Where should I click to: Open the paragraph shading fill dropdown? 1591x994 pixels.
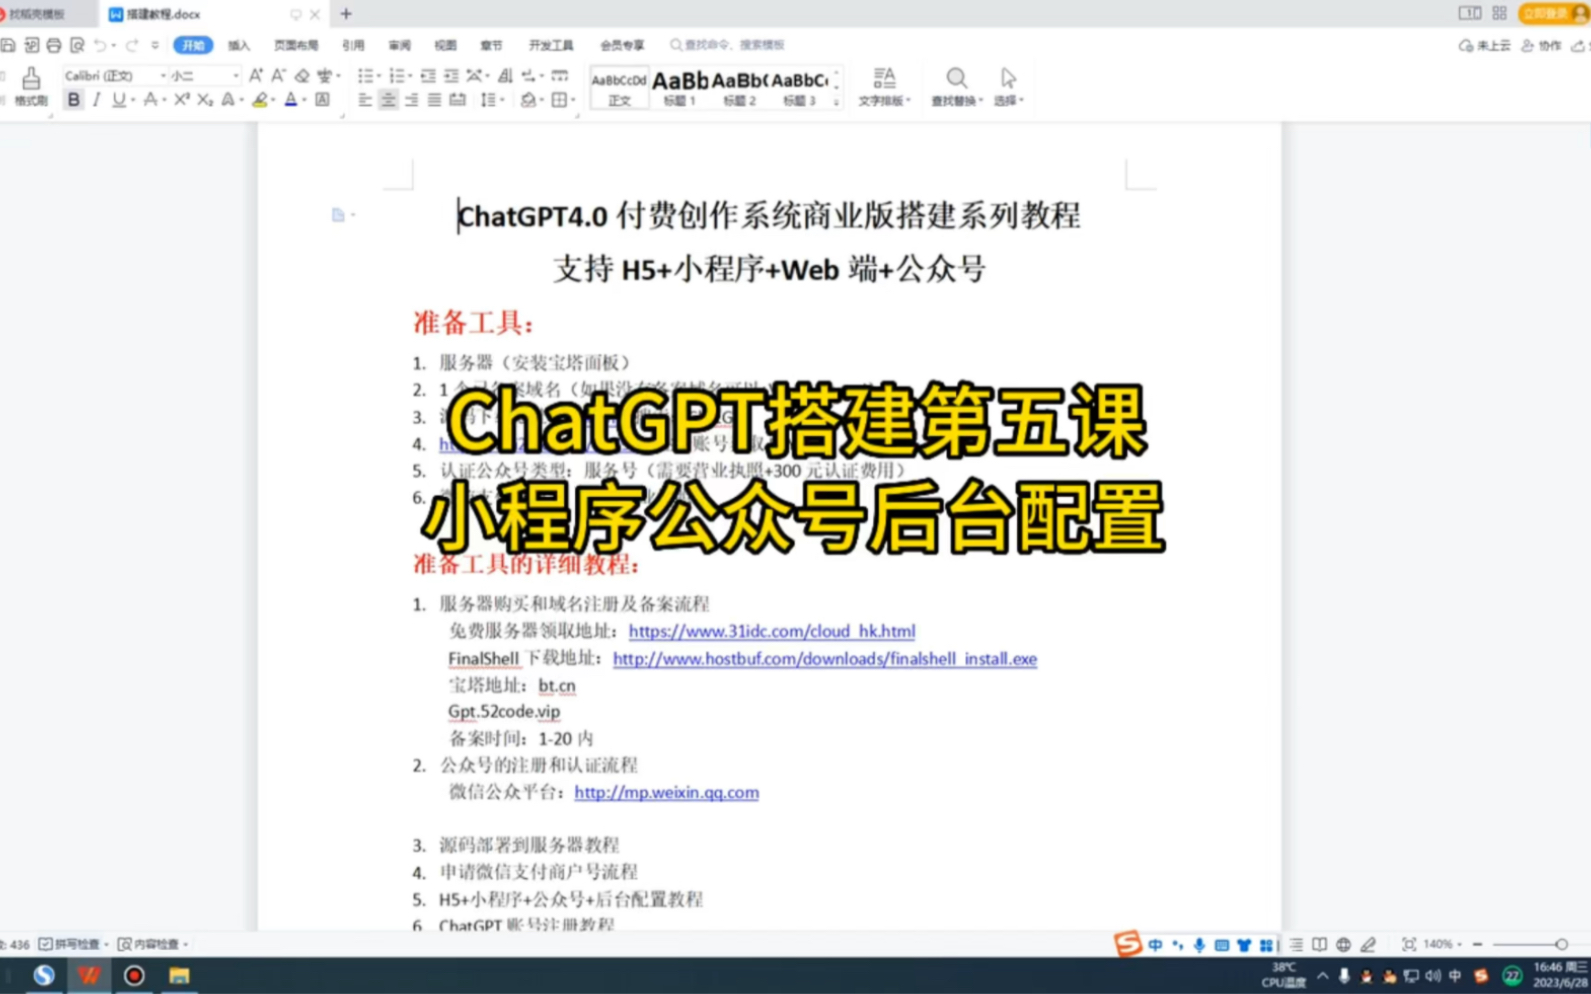coord(541,100)
